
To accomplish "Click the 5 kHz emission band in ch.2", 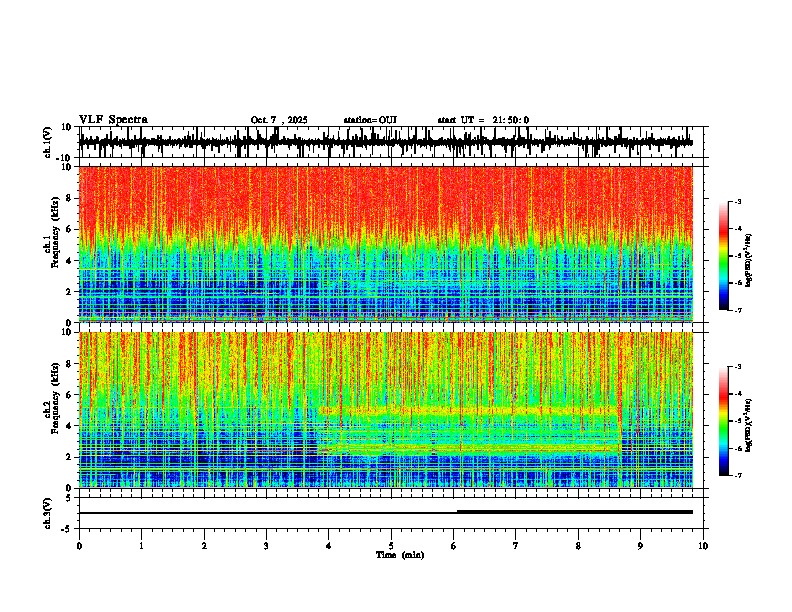I will coord(470,411).
